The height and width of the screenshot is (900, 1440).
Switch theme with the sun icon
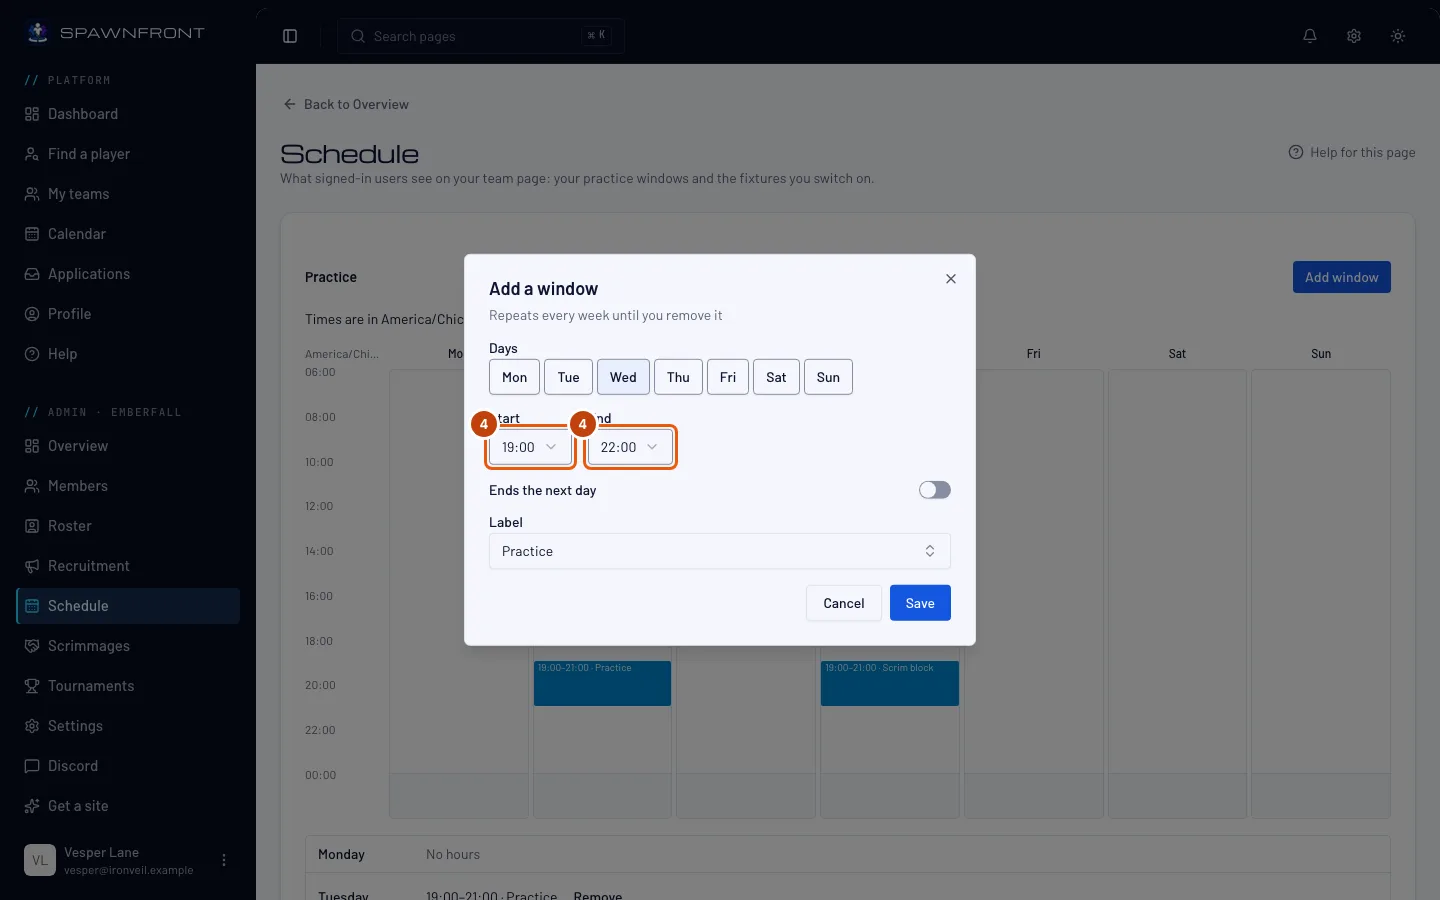point(1398,36)
